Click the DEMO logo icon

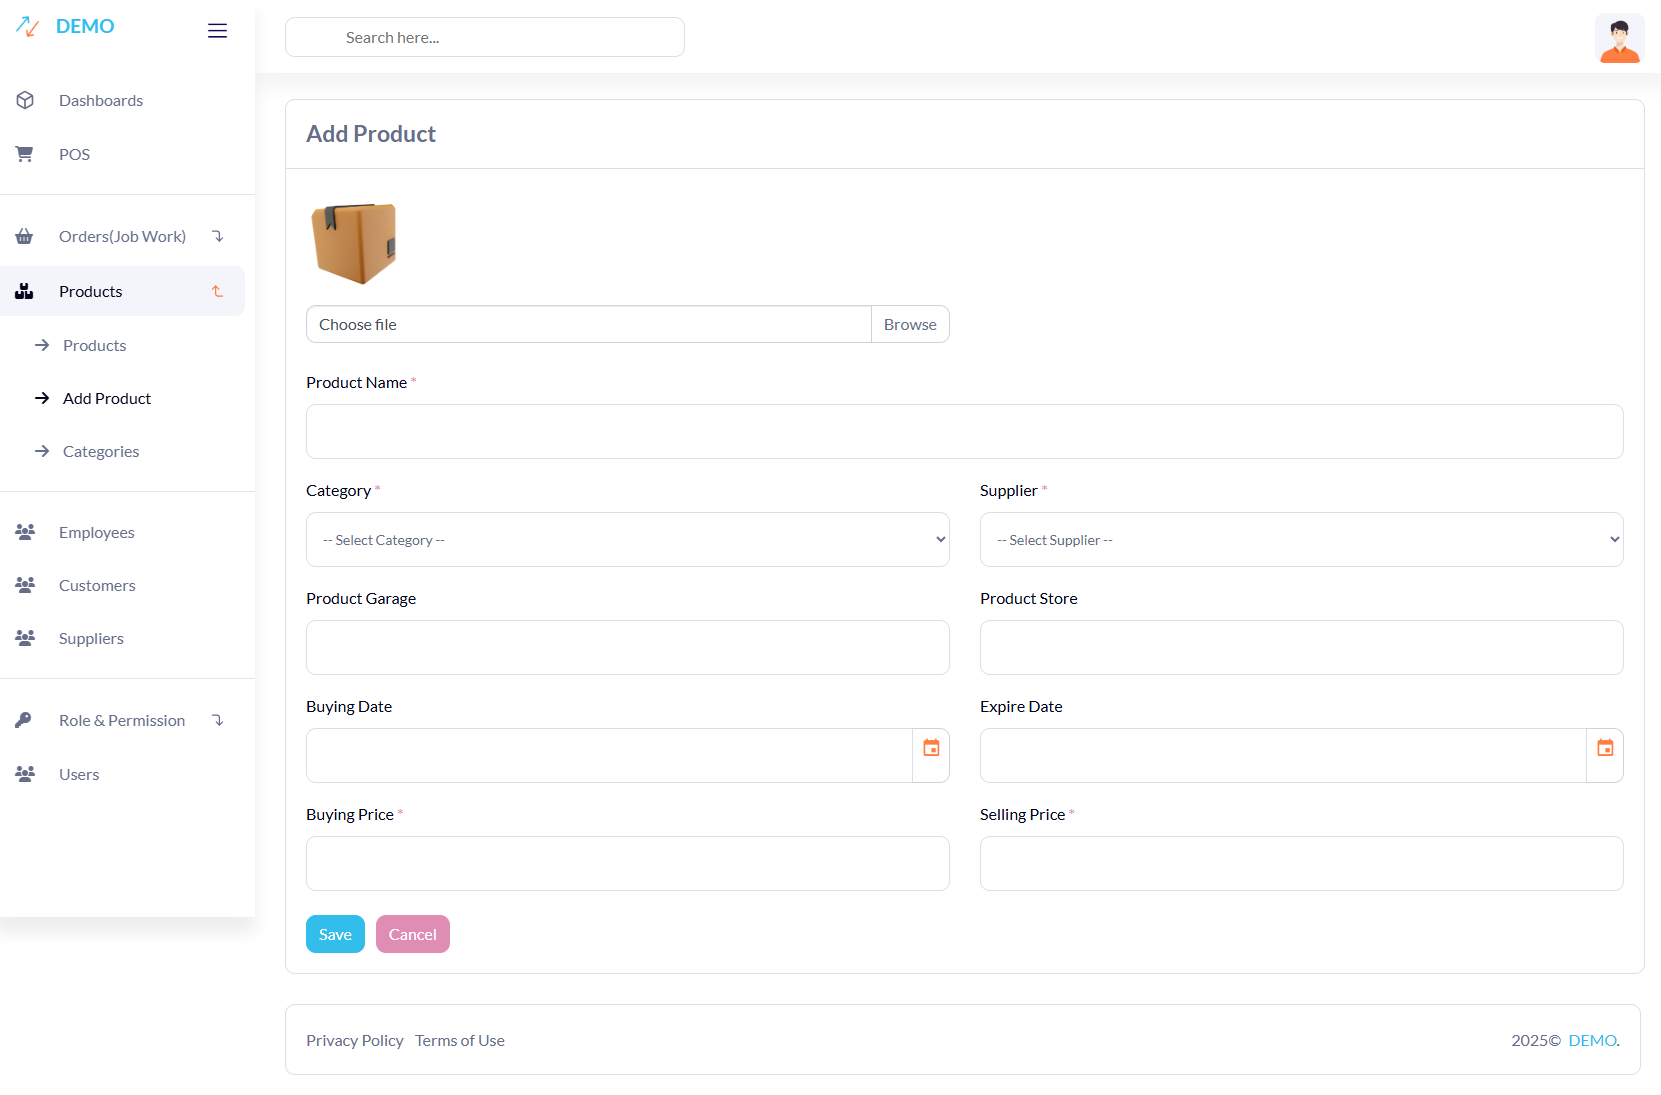point(28,27)
